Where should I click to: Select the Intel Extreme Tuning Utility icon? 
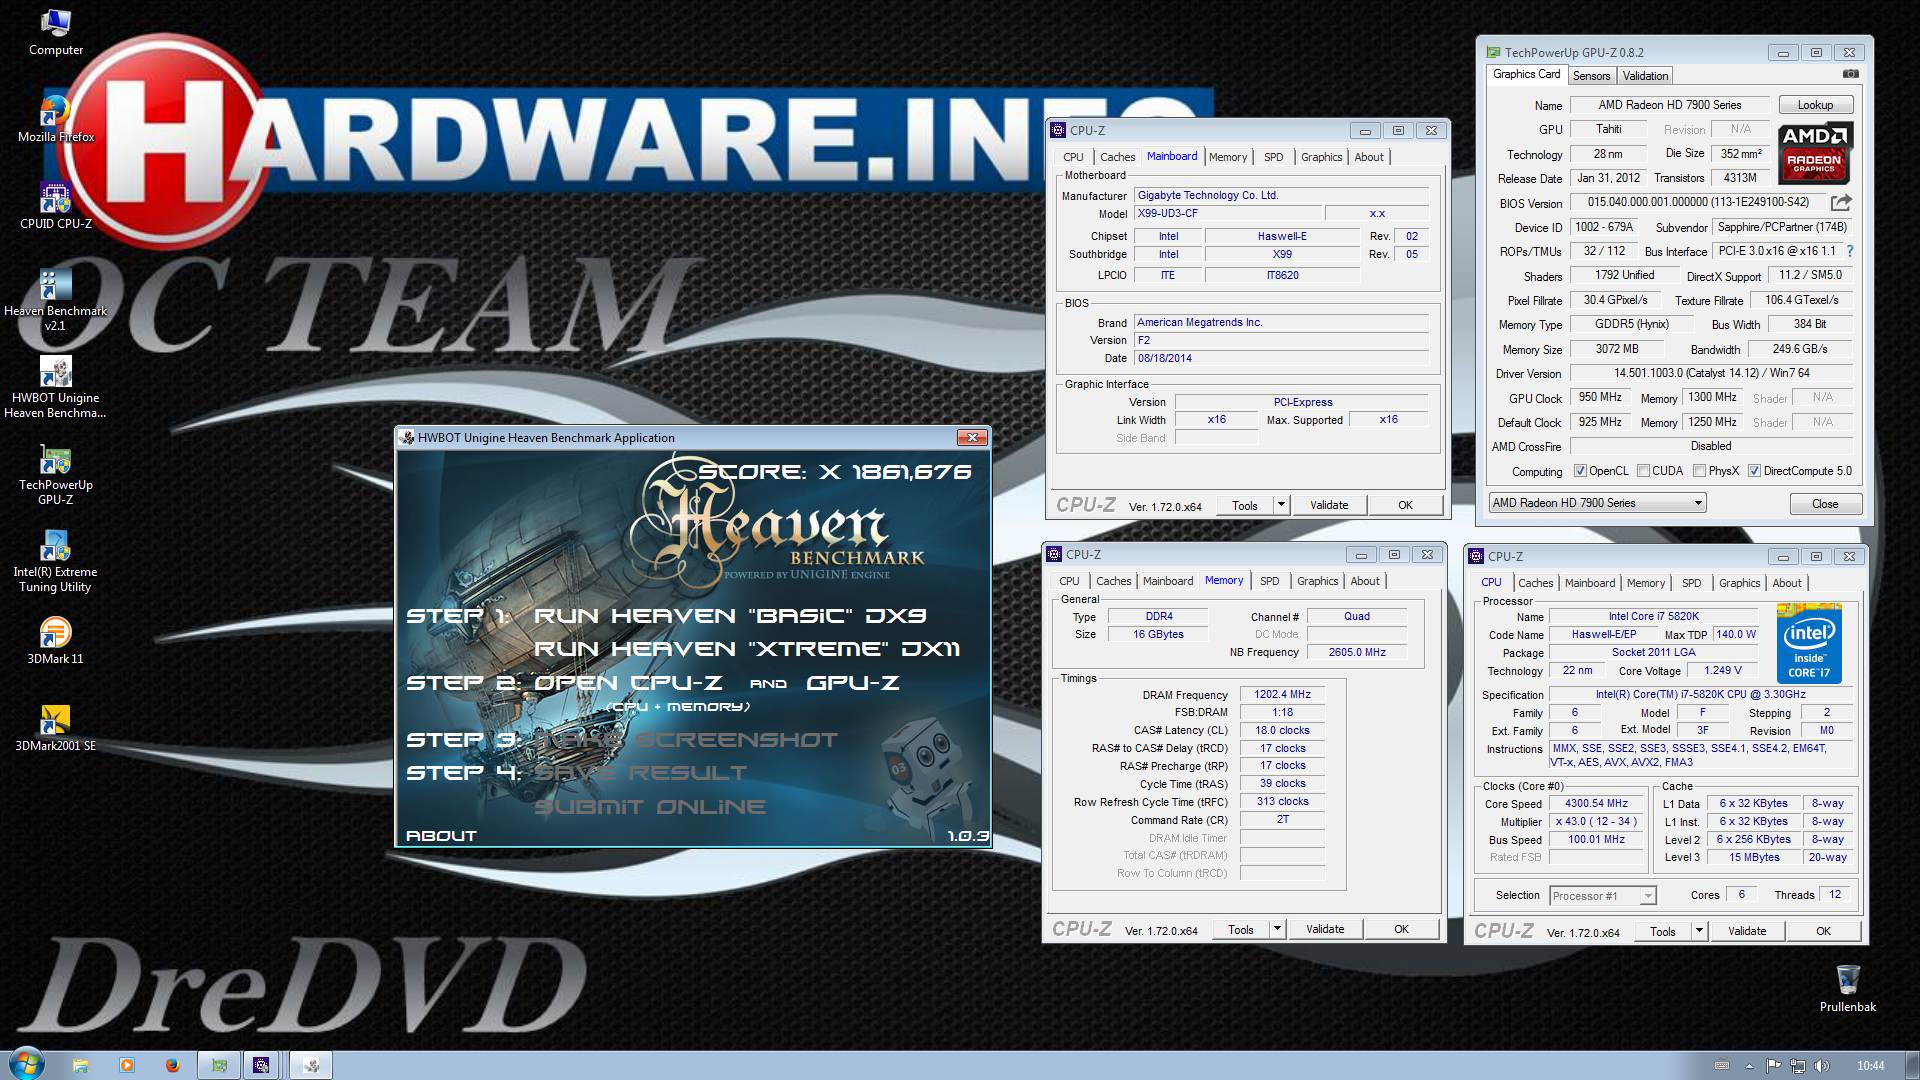56,562
